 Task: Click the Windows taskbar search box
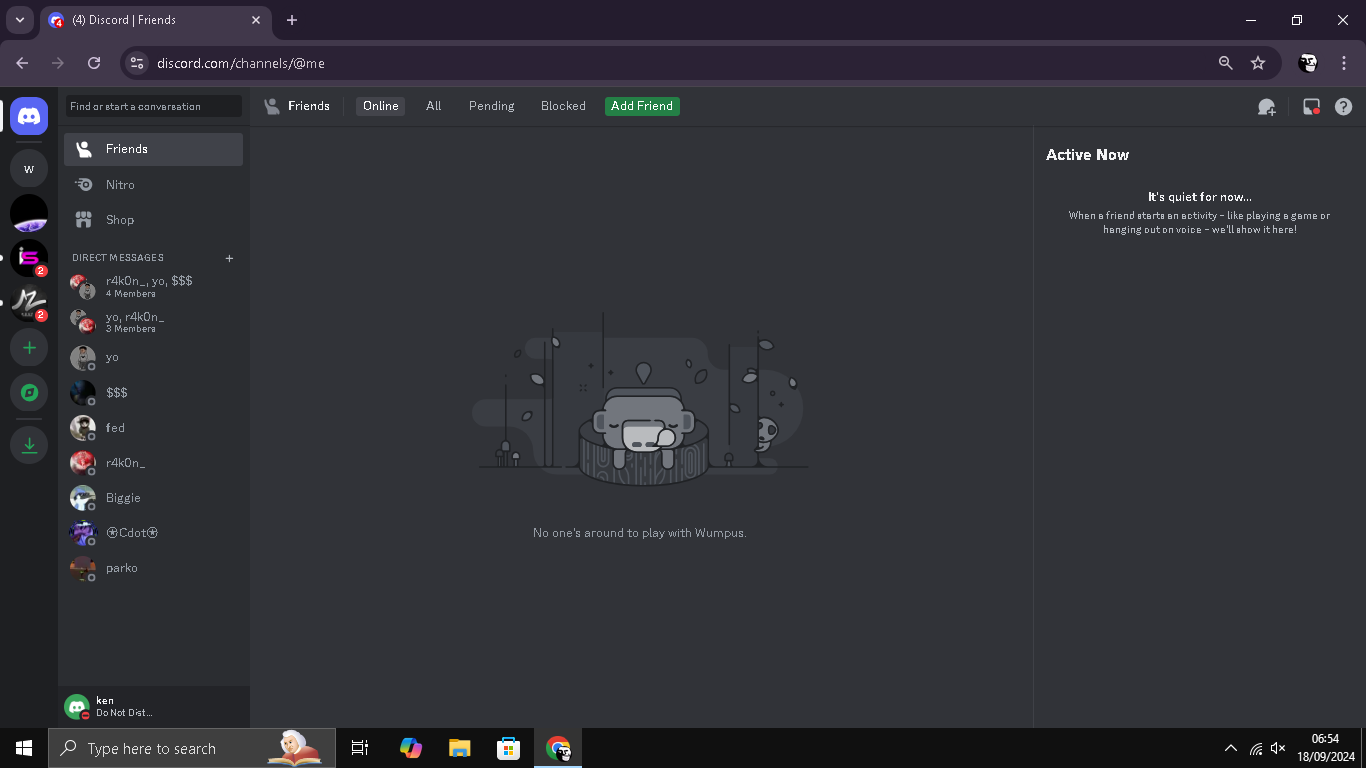tap(192, 748)
